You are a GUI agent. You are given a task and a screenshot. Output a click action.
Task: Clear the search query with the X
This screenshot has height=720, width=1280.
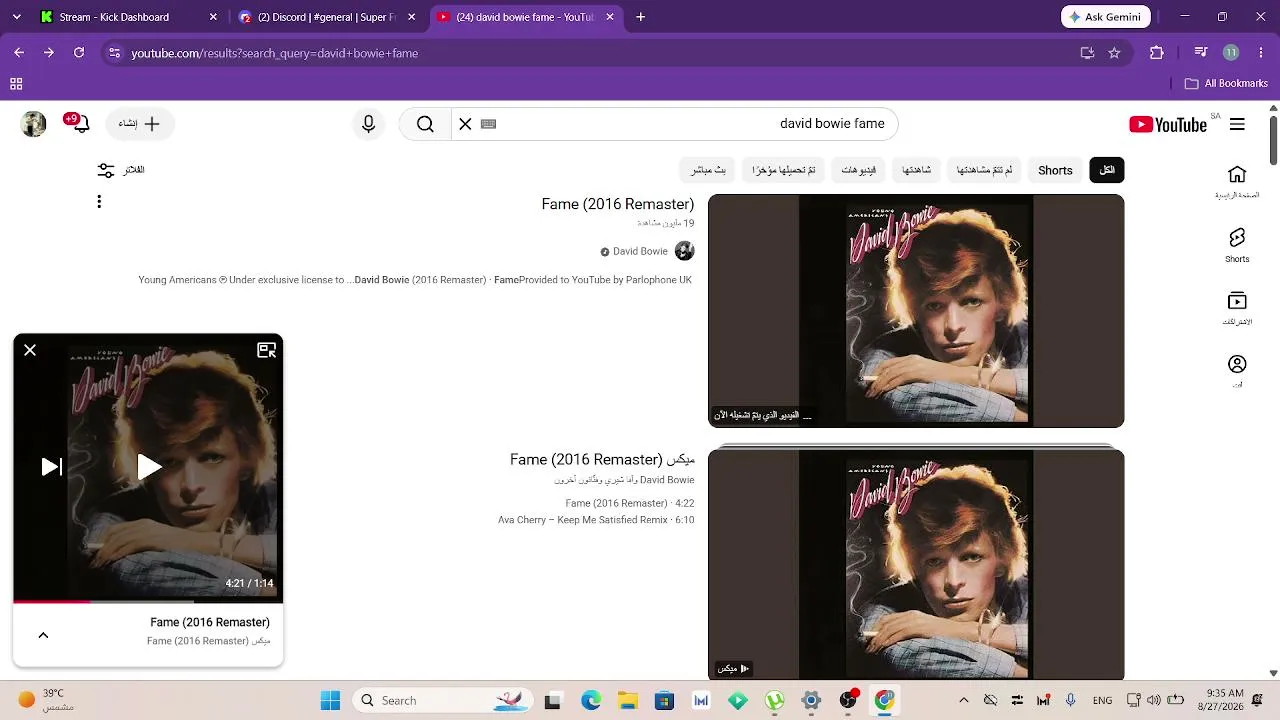pyautogui.click(x=465, y=124)
